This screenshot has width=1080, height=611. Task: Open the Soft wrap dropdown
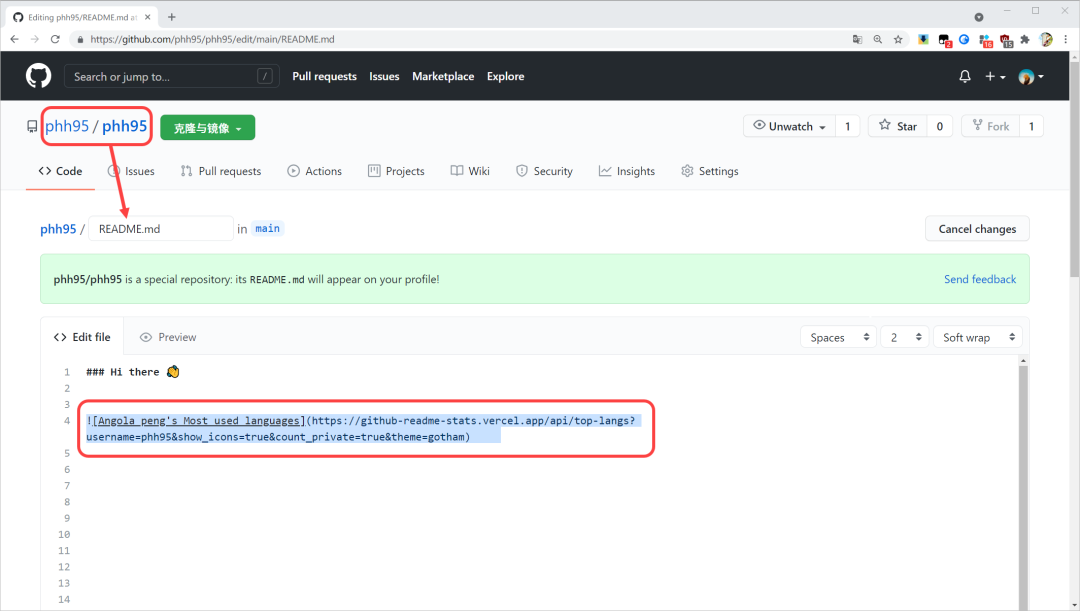coord(978,338)
